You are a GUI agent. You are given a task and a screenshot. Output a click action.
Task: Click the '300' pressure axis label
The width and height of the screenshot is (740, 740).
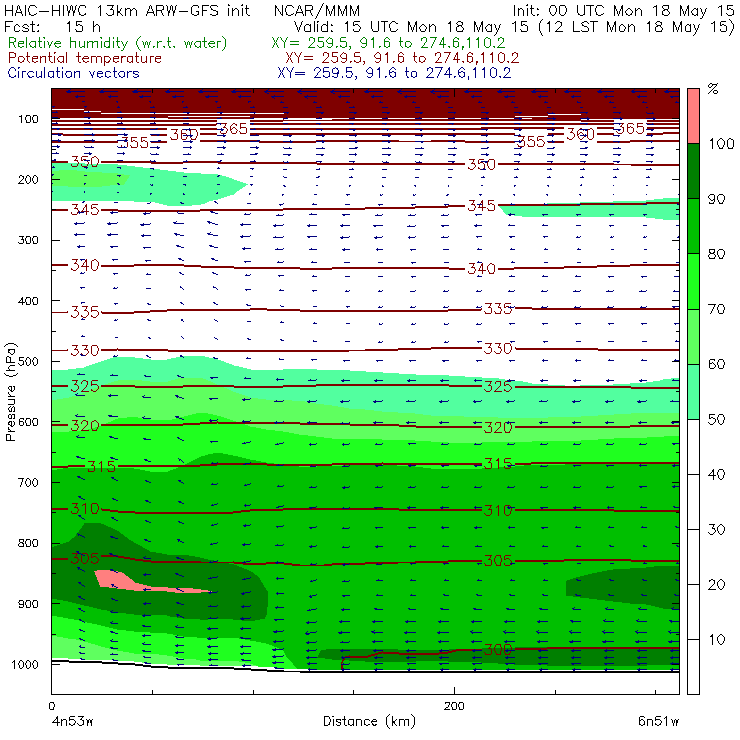(x=28, y=240)
